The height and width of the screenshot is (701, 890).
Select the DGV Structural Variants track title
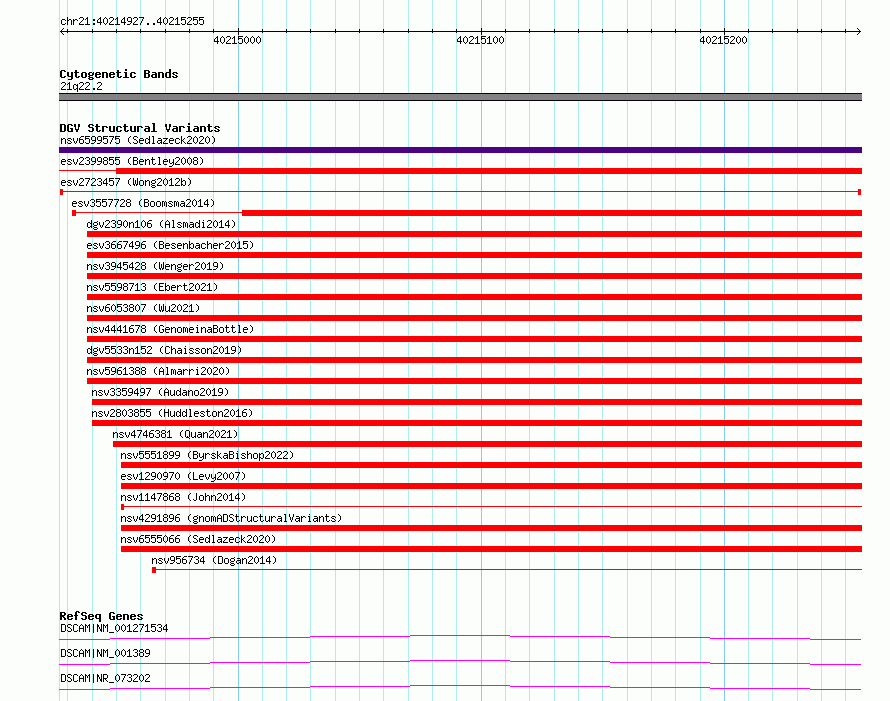point(140,128)
